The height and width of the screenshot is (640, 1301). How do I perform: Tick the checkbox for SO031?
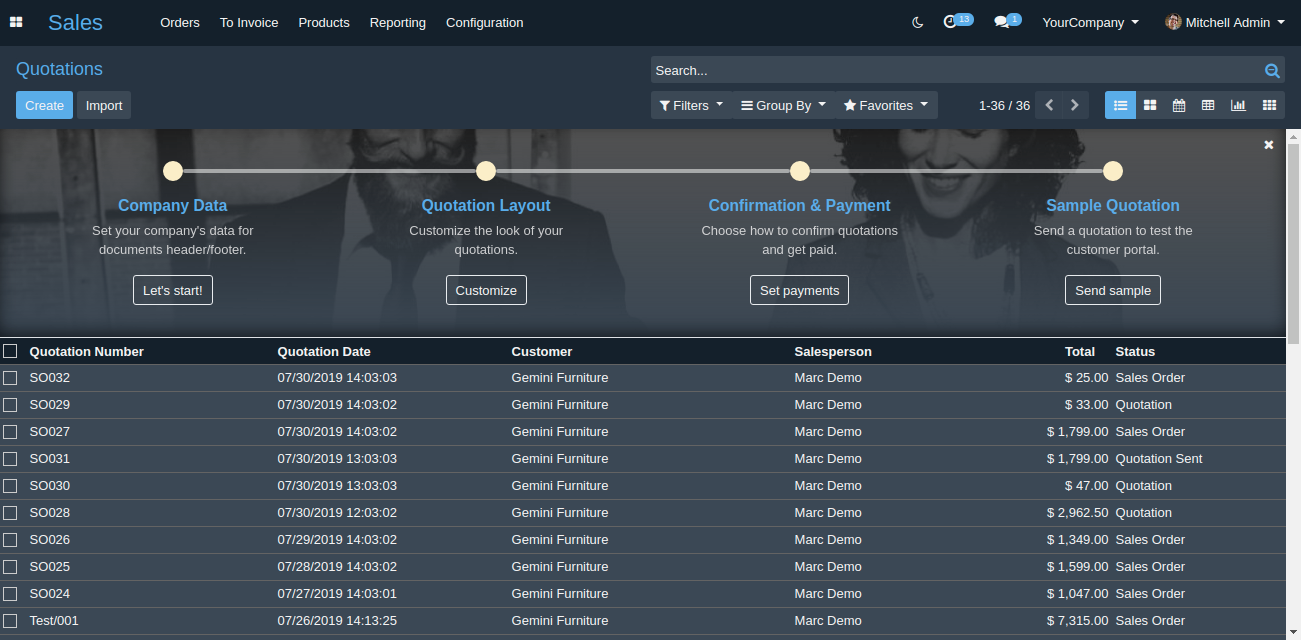10,459
